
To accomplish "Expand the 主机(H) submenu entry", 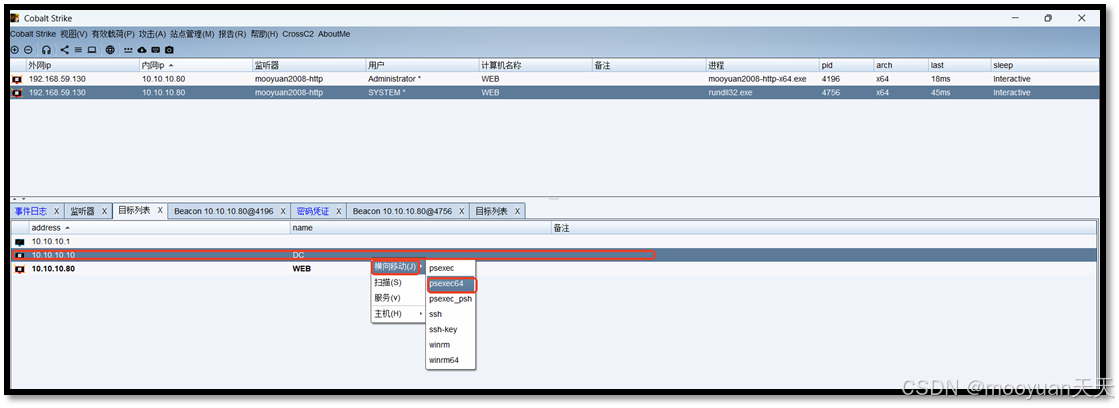I will point(398,314).
